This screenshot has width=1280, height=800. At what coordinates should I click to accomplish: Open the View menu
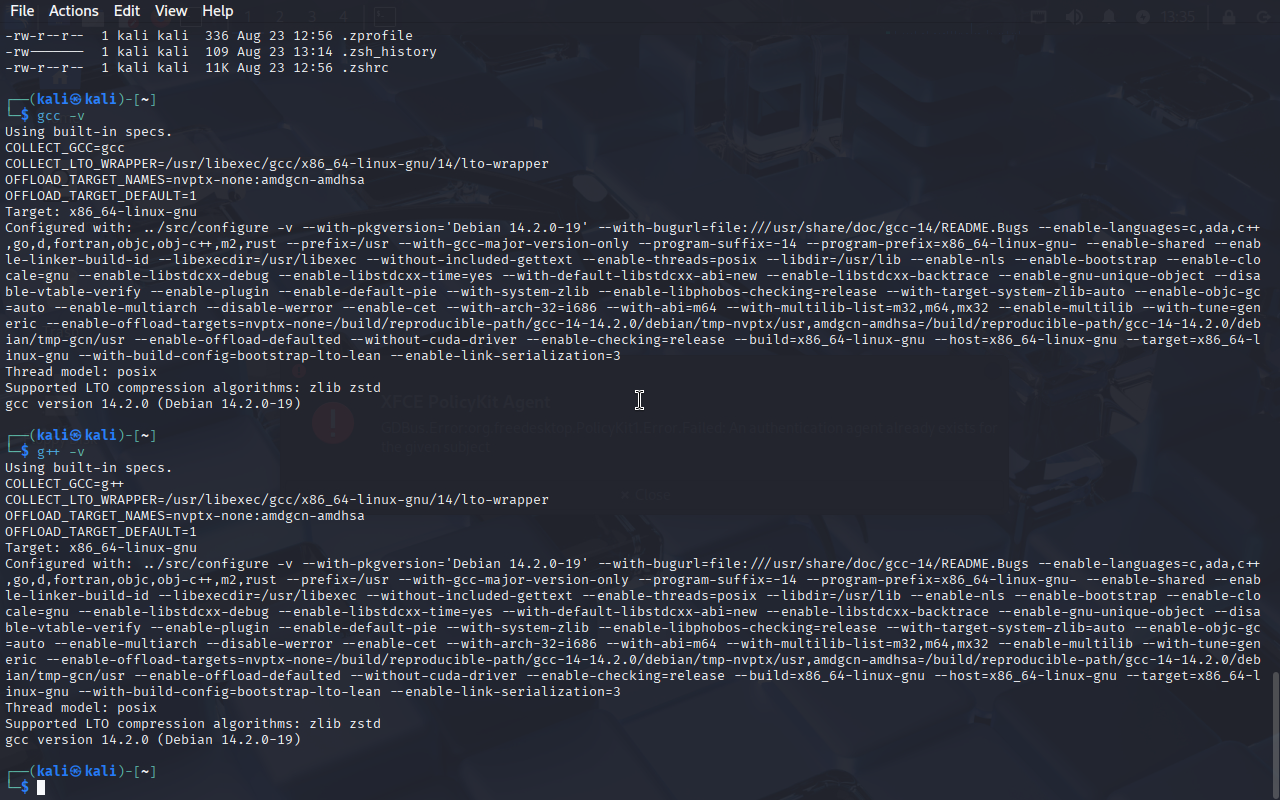171,11
